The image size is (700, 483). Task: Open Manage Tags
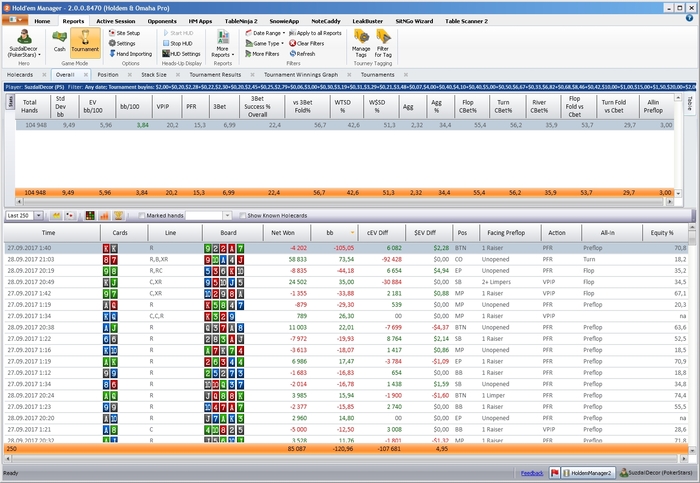tap(361, 43)
